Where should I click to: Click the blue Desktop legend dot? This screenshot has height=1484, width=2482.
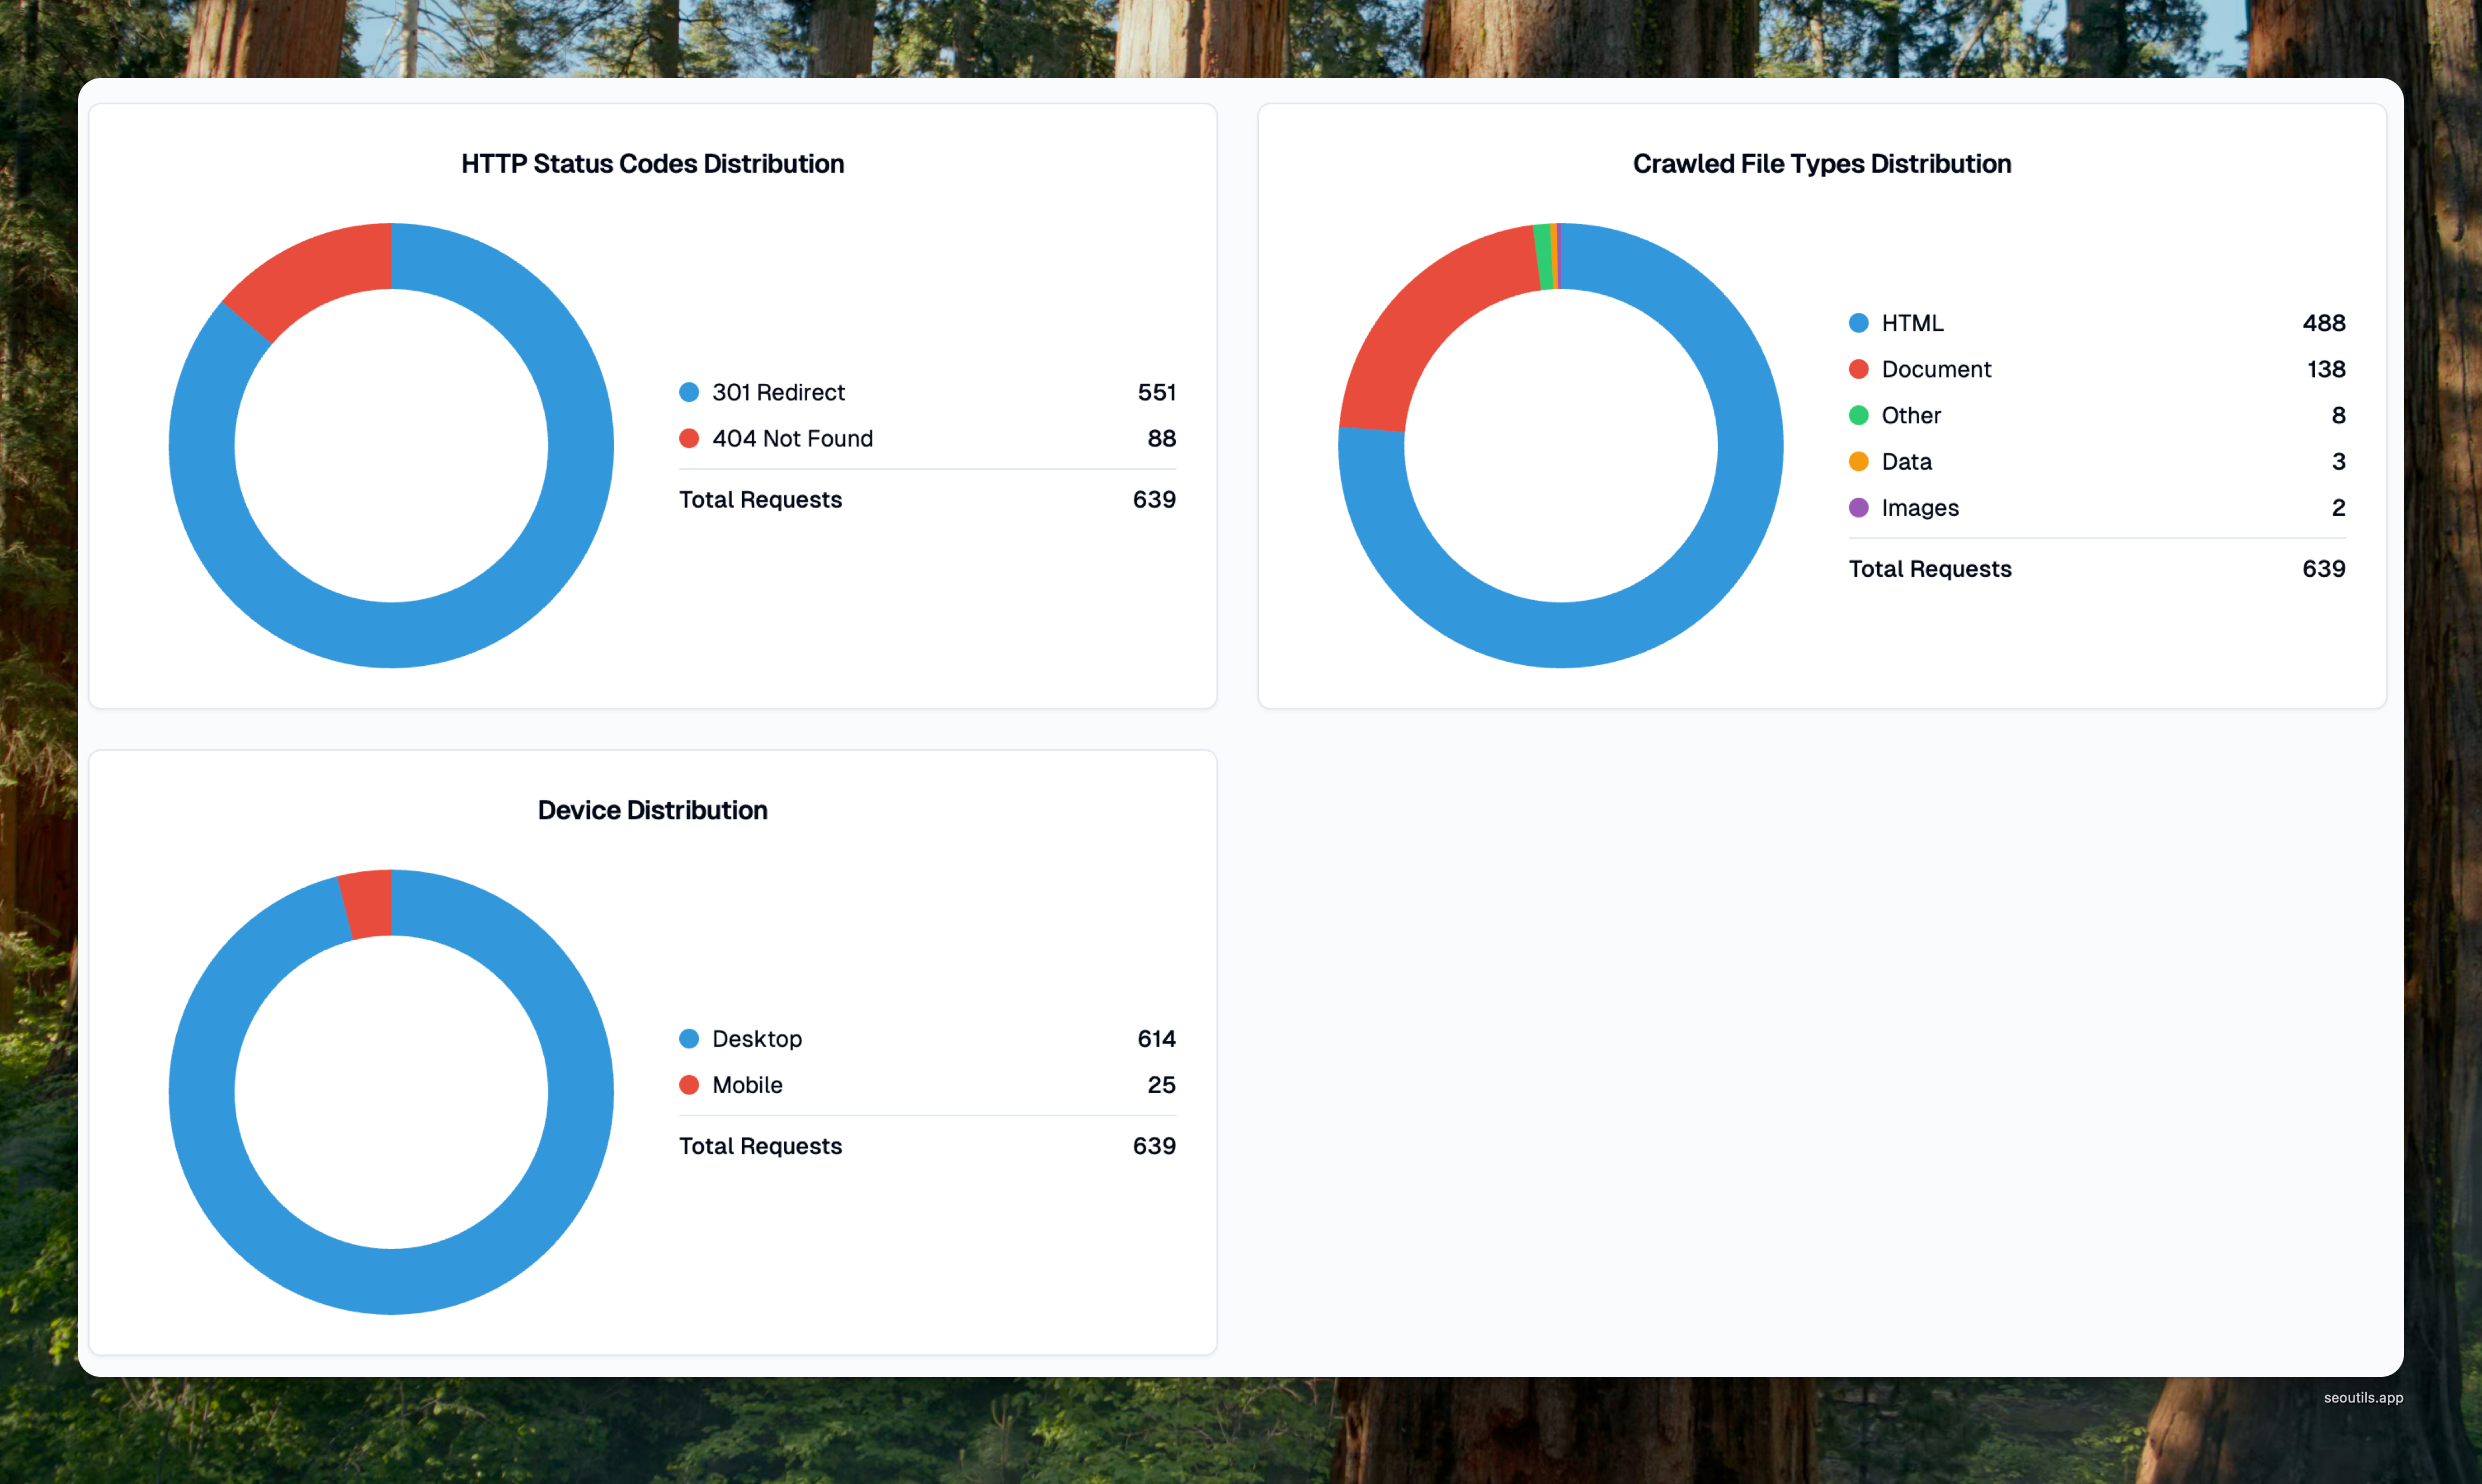[689, 1038]
